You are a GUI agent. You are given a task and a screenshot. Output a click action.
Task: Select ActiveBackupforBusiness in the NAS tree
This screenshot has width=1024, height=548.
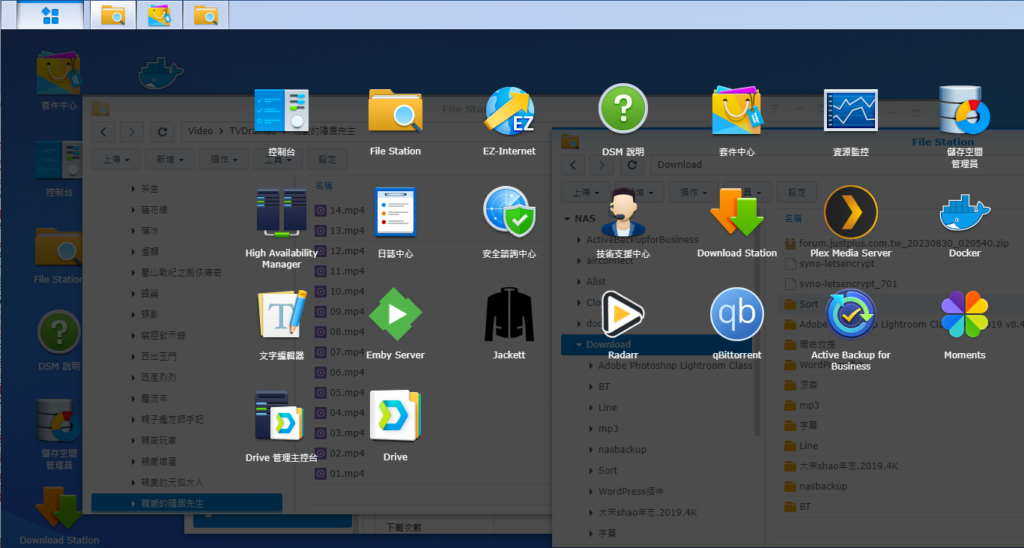[642, 240]
